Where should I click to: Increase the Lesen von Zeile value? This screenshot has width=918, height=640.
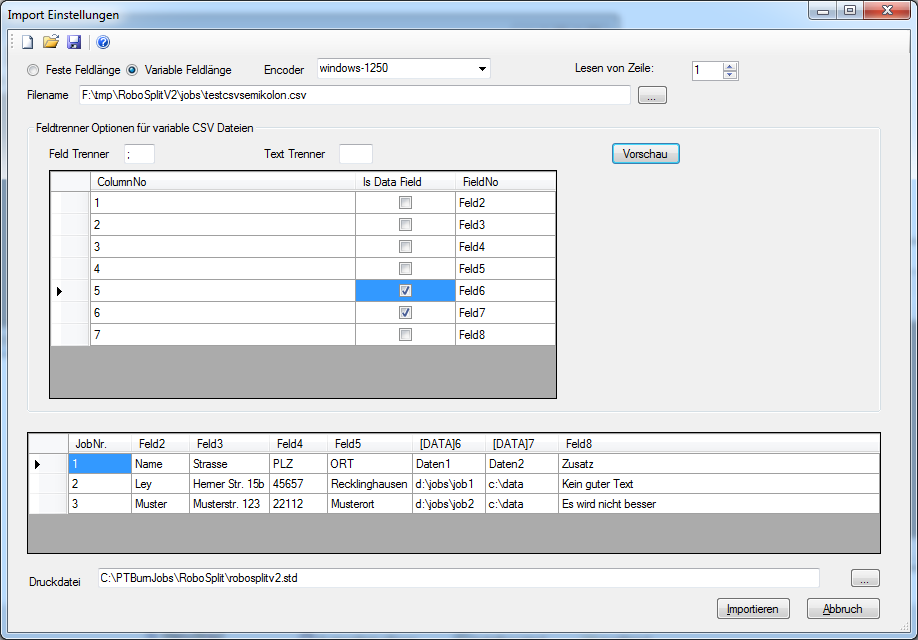[x=729, y=66]
